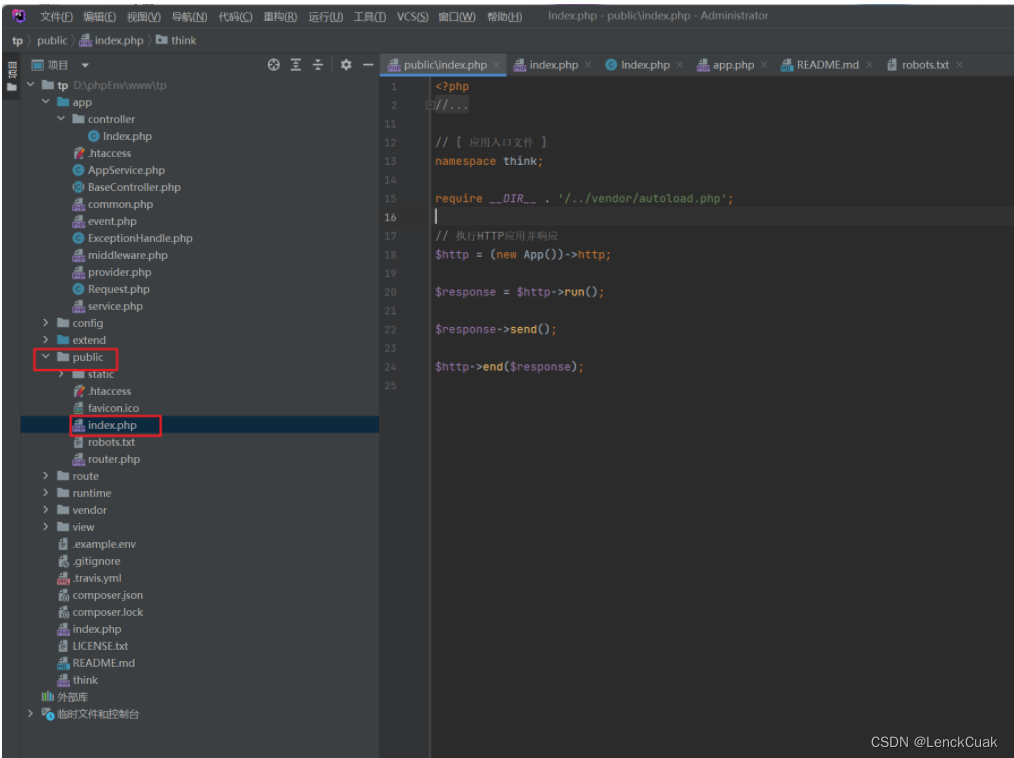Hide the project panel with minus icon

coord(368,65)
